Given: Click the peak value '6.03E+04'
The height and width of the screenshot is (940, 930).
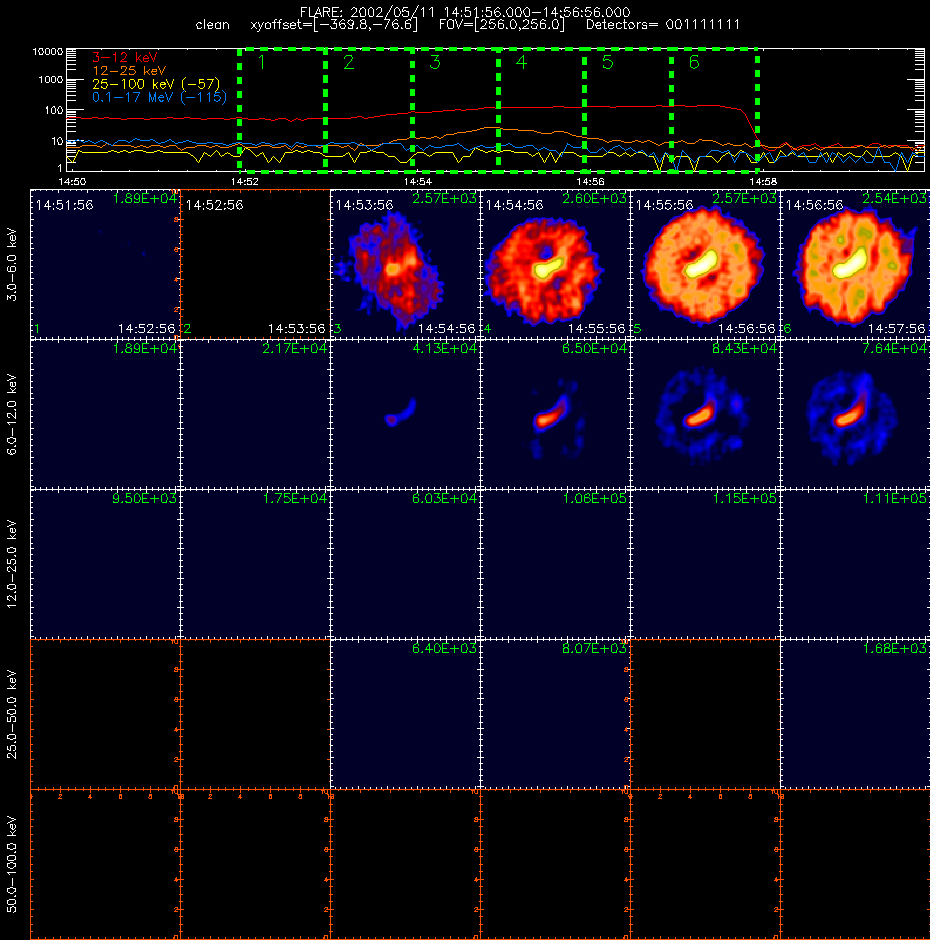Looking at the screenshot, I should click(444, 498).
